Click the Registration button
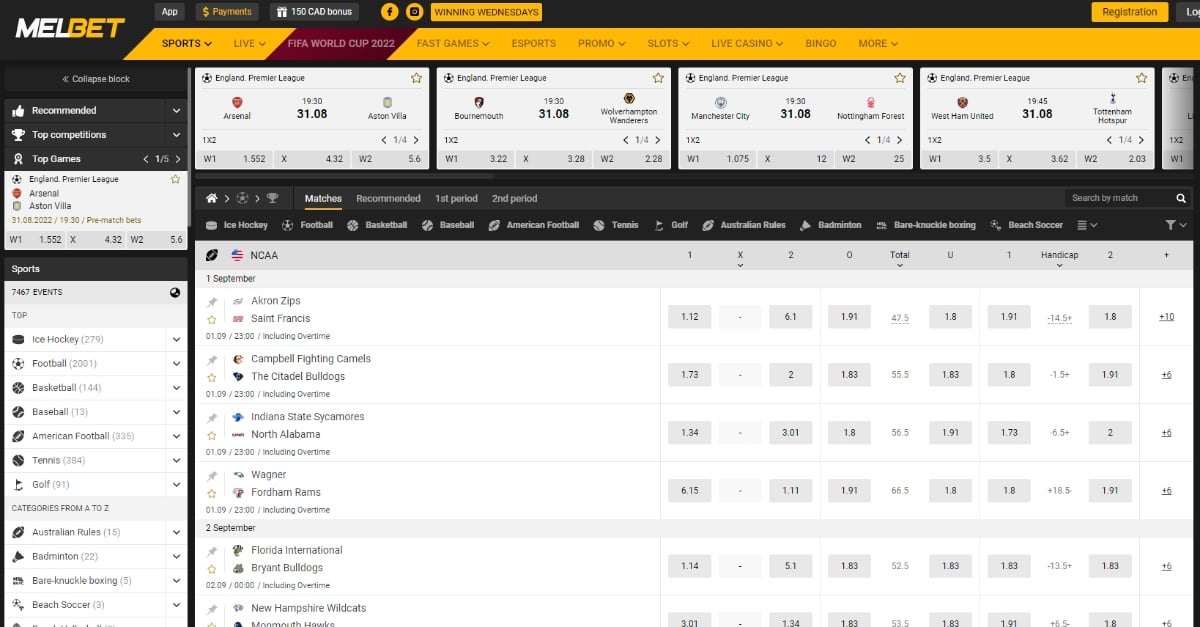Screen dimensions: 1200x627 (1129, 12)
